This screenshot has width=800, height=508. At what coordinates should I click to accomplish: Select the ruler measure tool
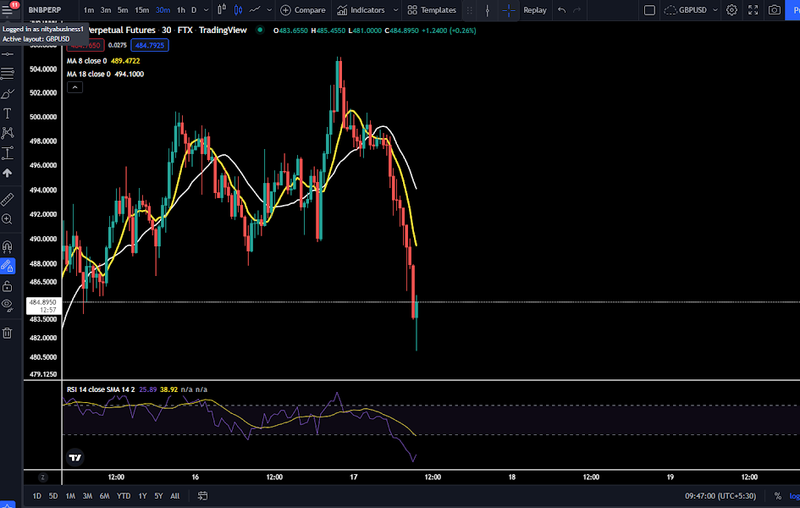click(8, 199)
